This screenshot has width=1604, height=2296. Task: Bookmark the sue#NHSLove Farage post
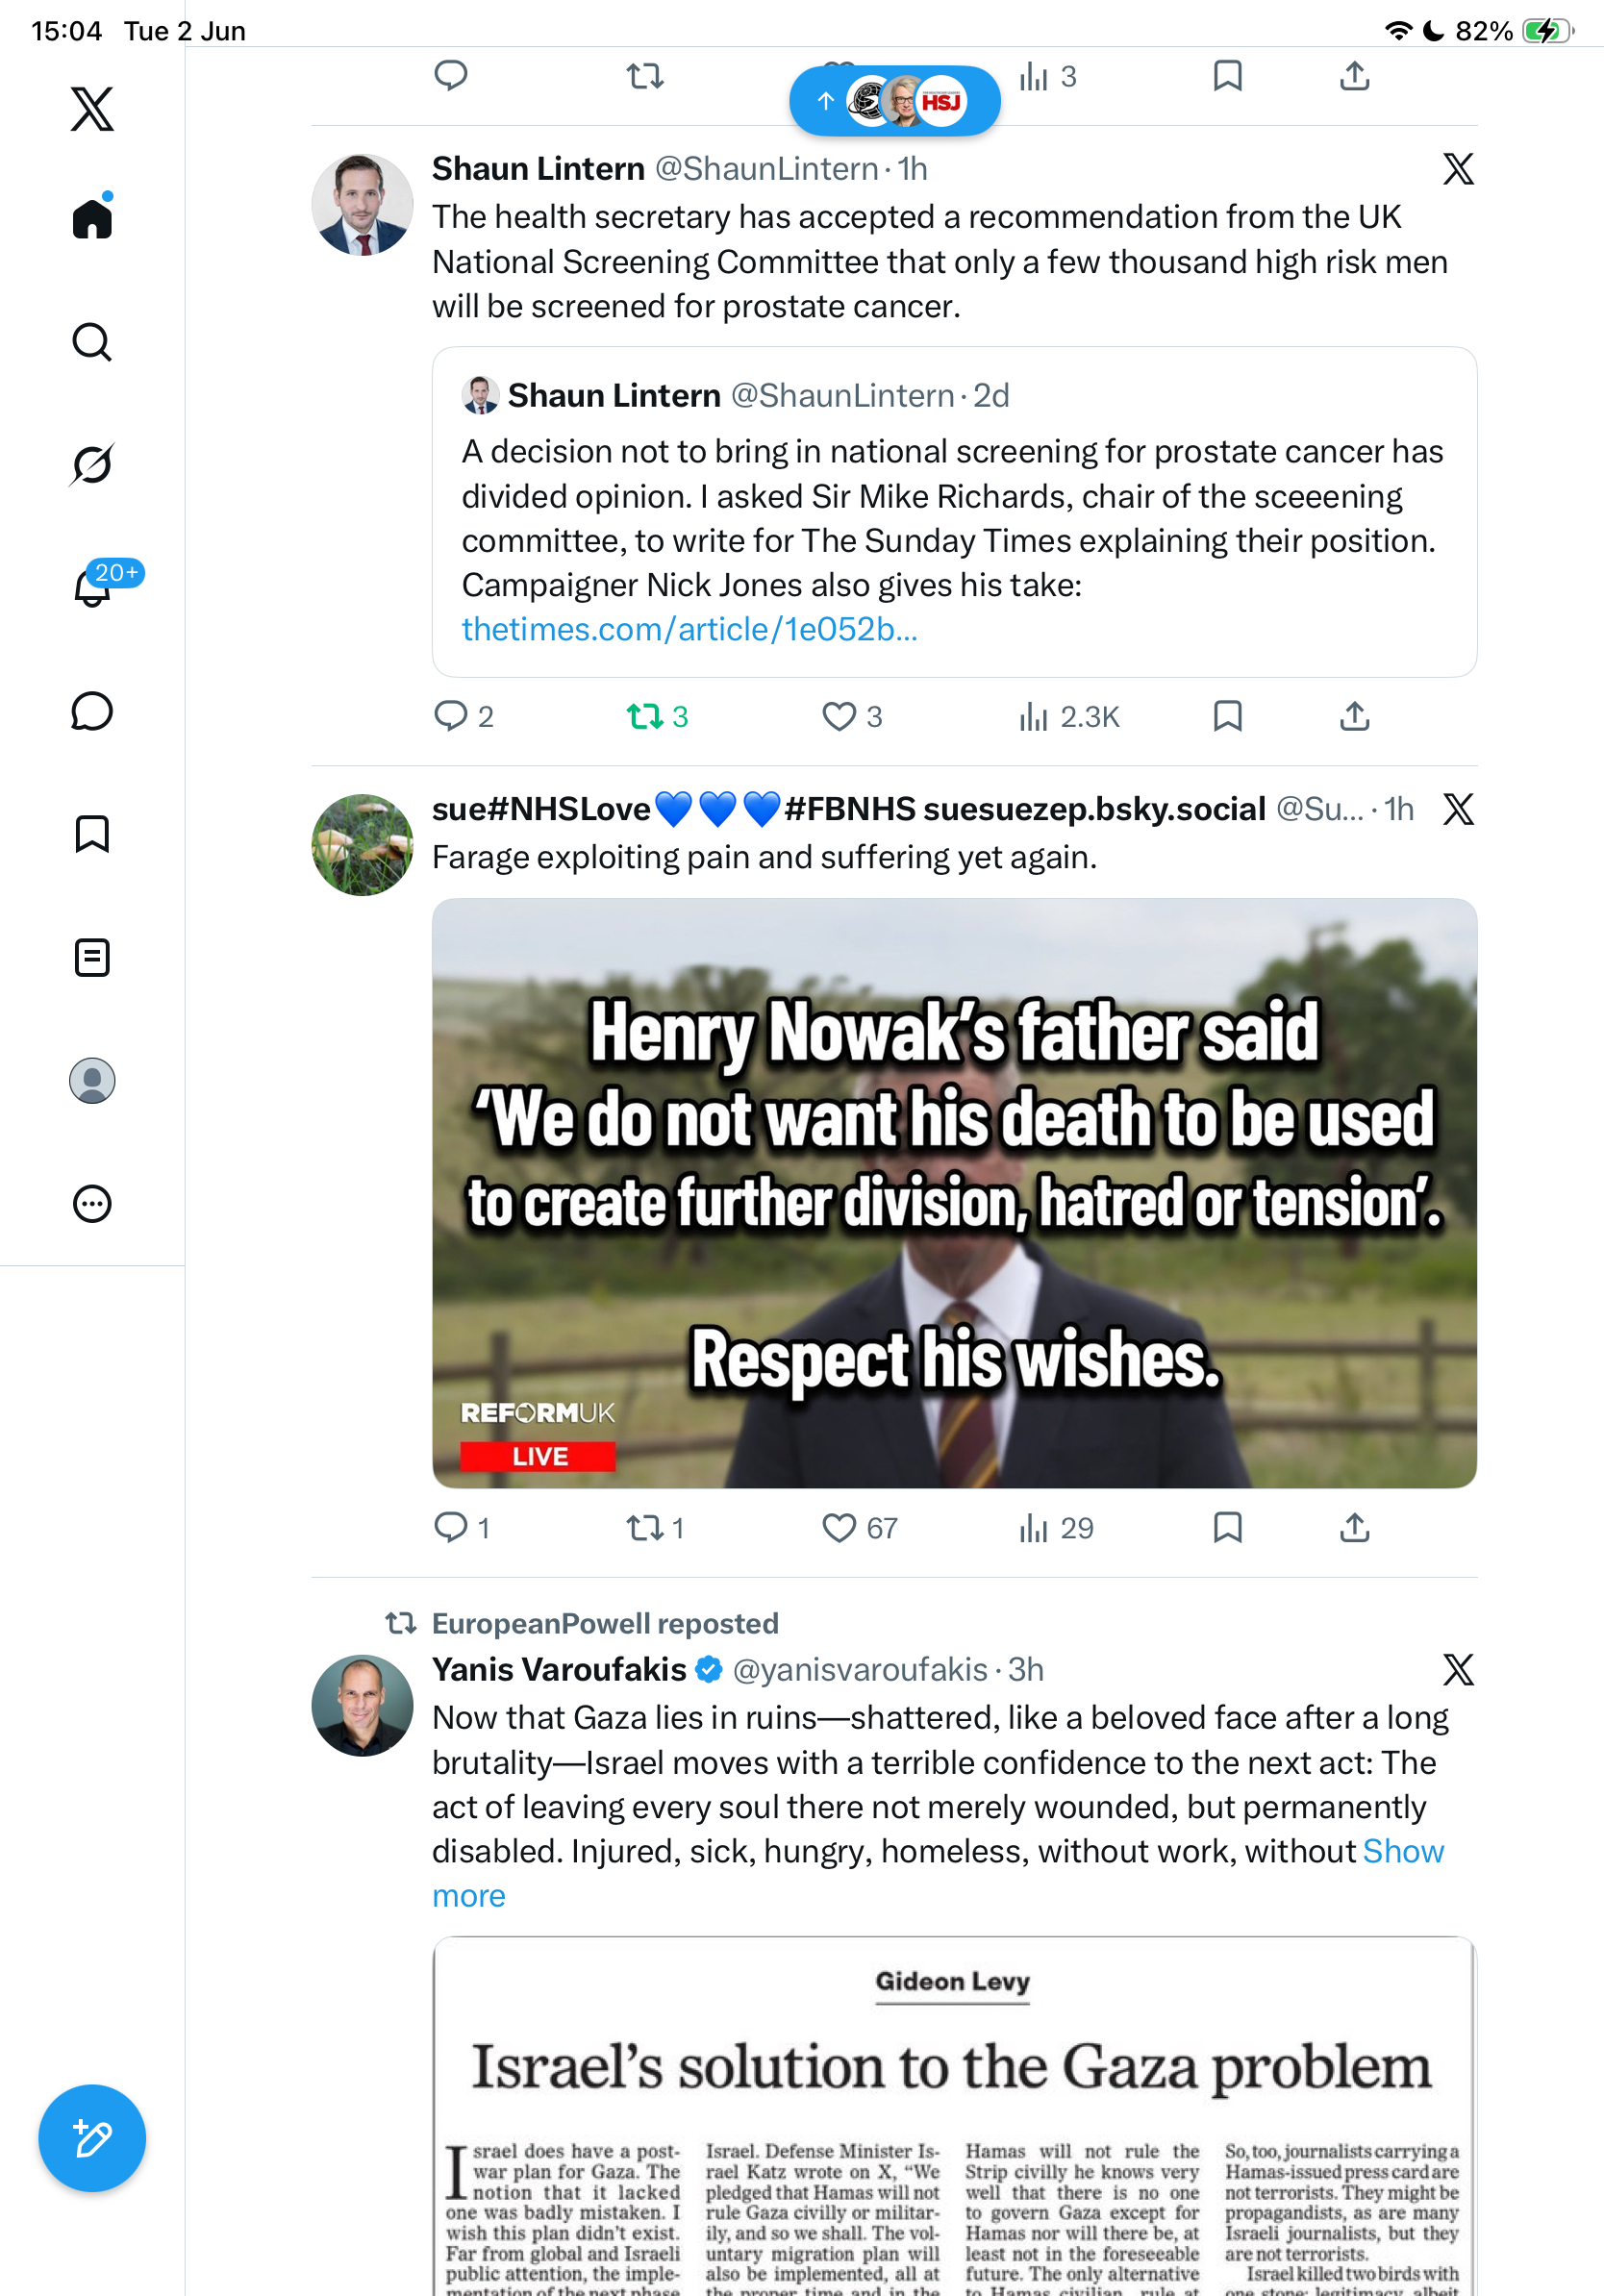[x=1227, y=1527]
